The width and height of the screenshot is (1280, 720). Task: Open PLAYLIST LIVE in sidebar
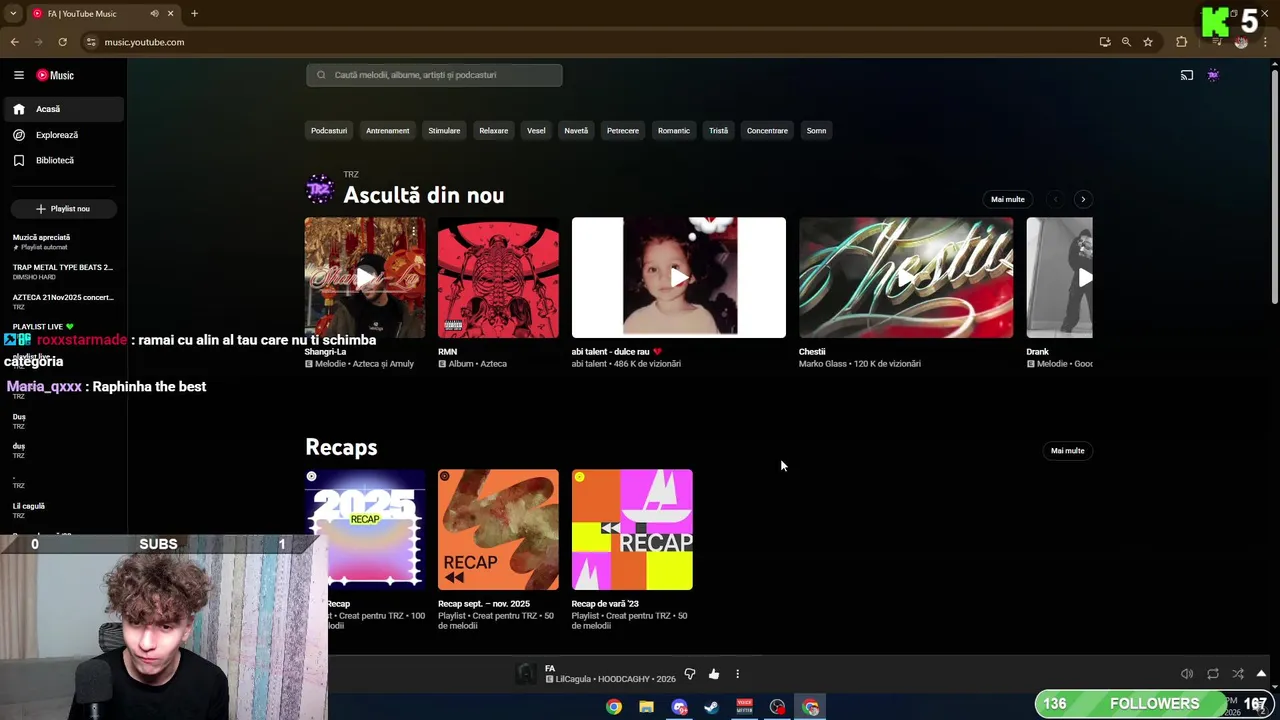[x=43, y=327]
